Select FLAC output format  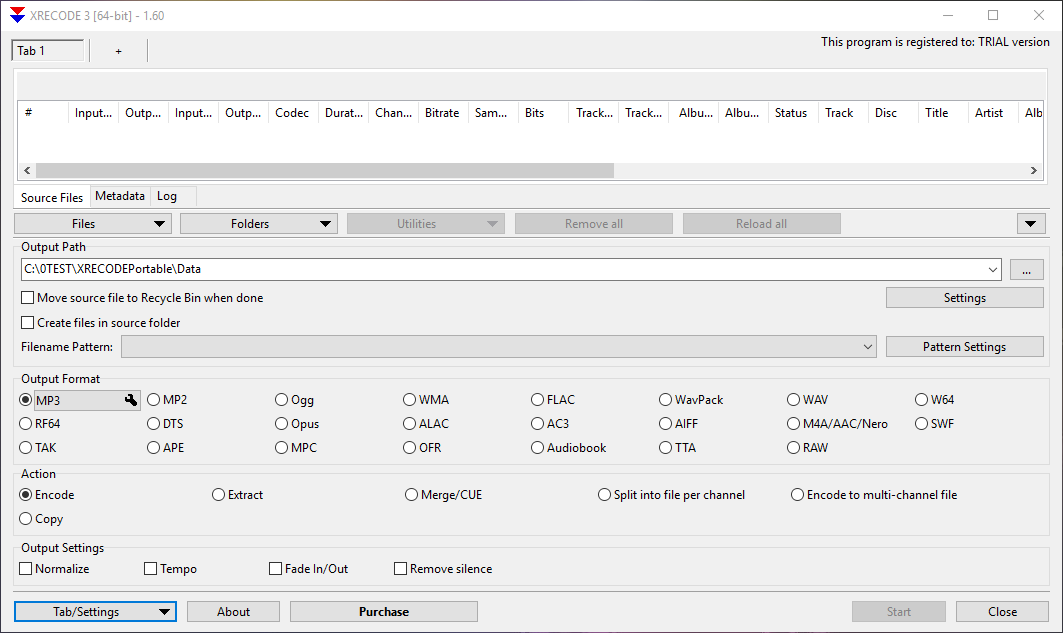(538, 400)
